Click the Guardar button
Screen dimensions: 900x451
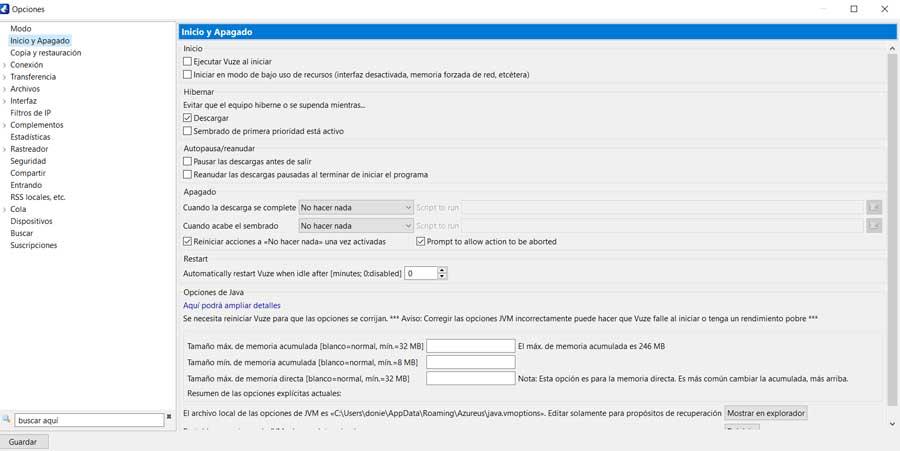[23, 442]
